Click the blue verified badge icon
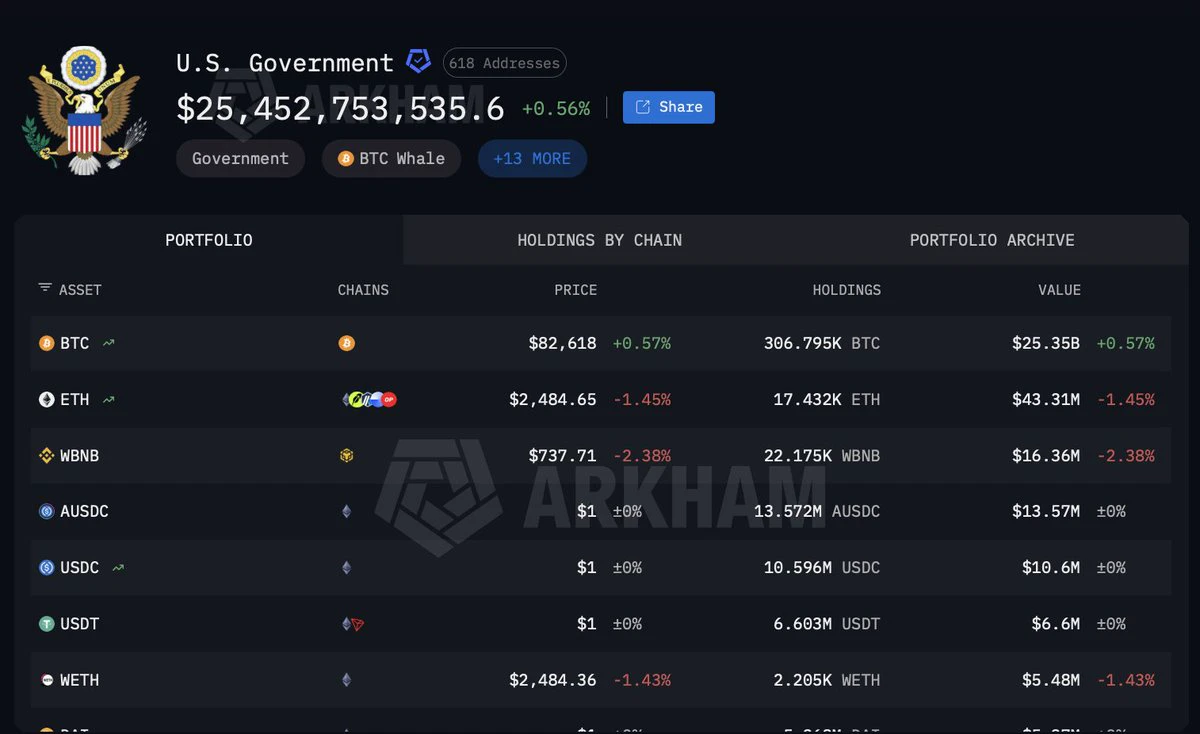 tap(418, 62)
